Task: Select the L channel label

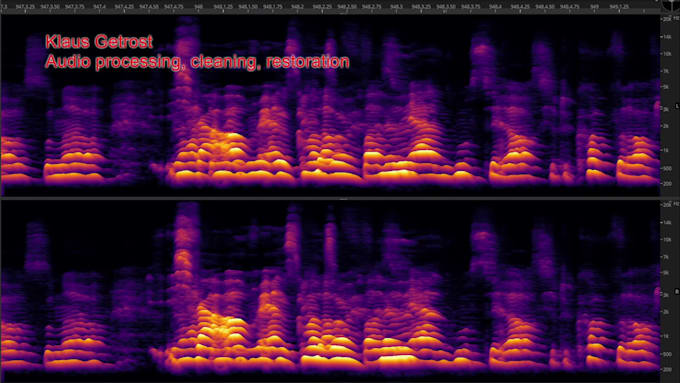Action: click(x=677, y=106)
